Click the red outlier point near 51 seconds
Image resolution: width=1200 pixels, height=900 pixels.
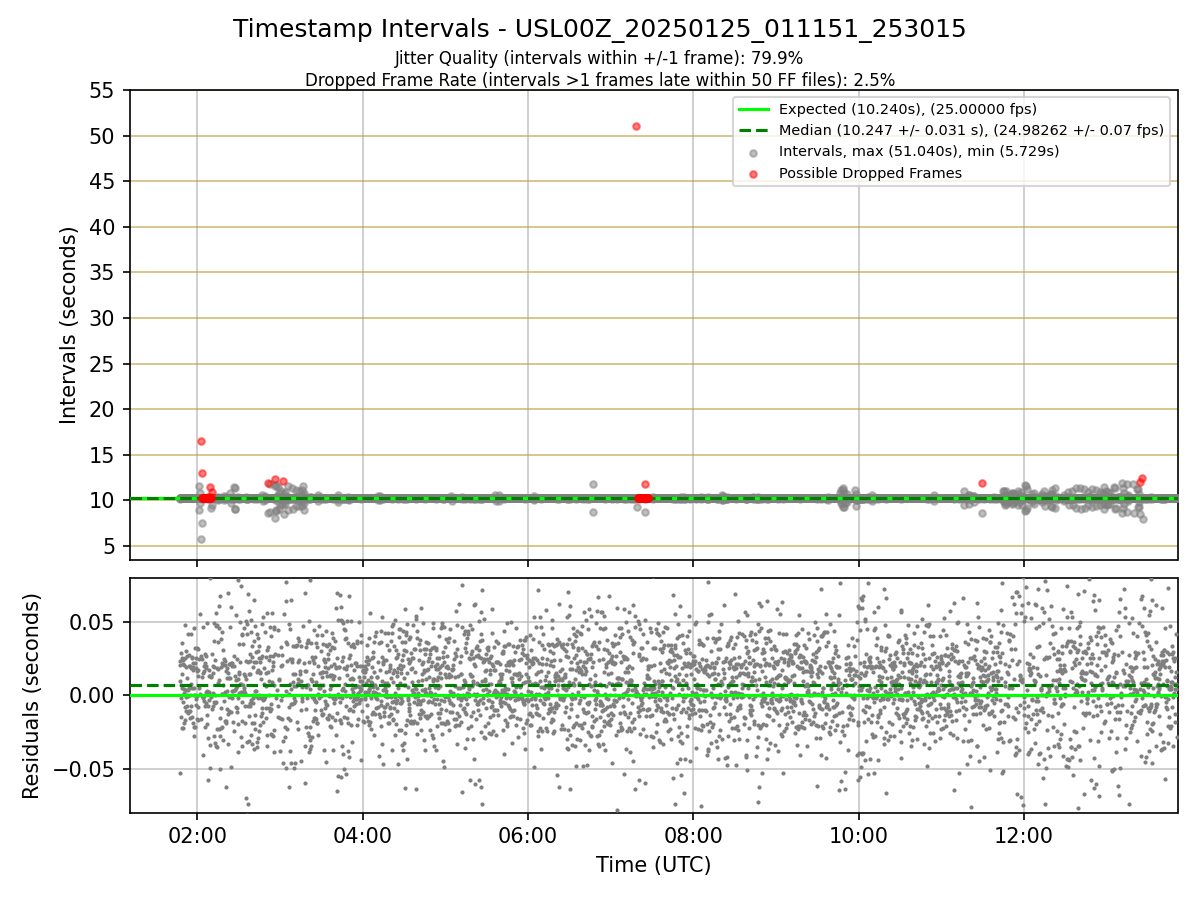point(636,126)
